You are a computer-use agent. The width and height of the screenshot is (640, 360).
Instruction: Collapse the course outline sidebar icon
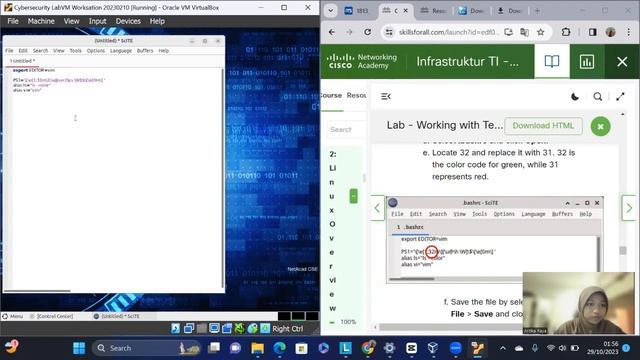386,96
